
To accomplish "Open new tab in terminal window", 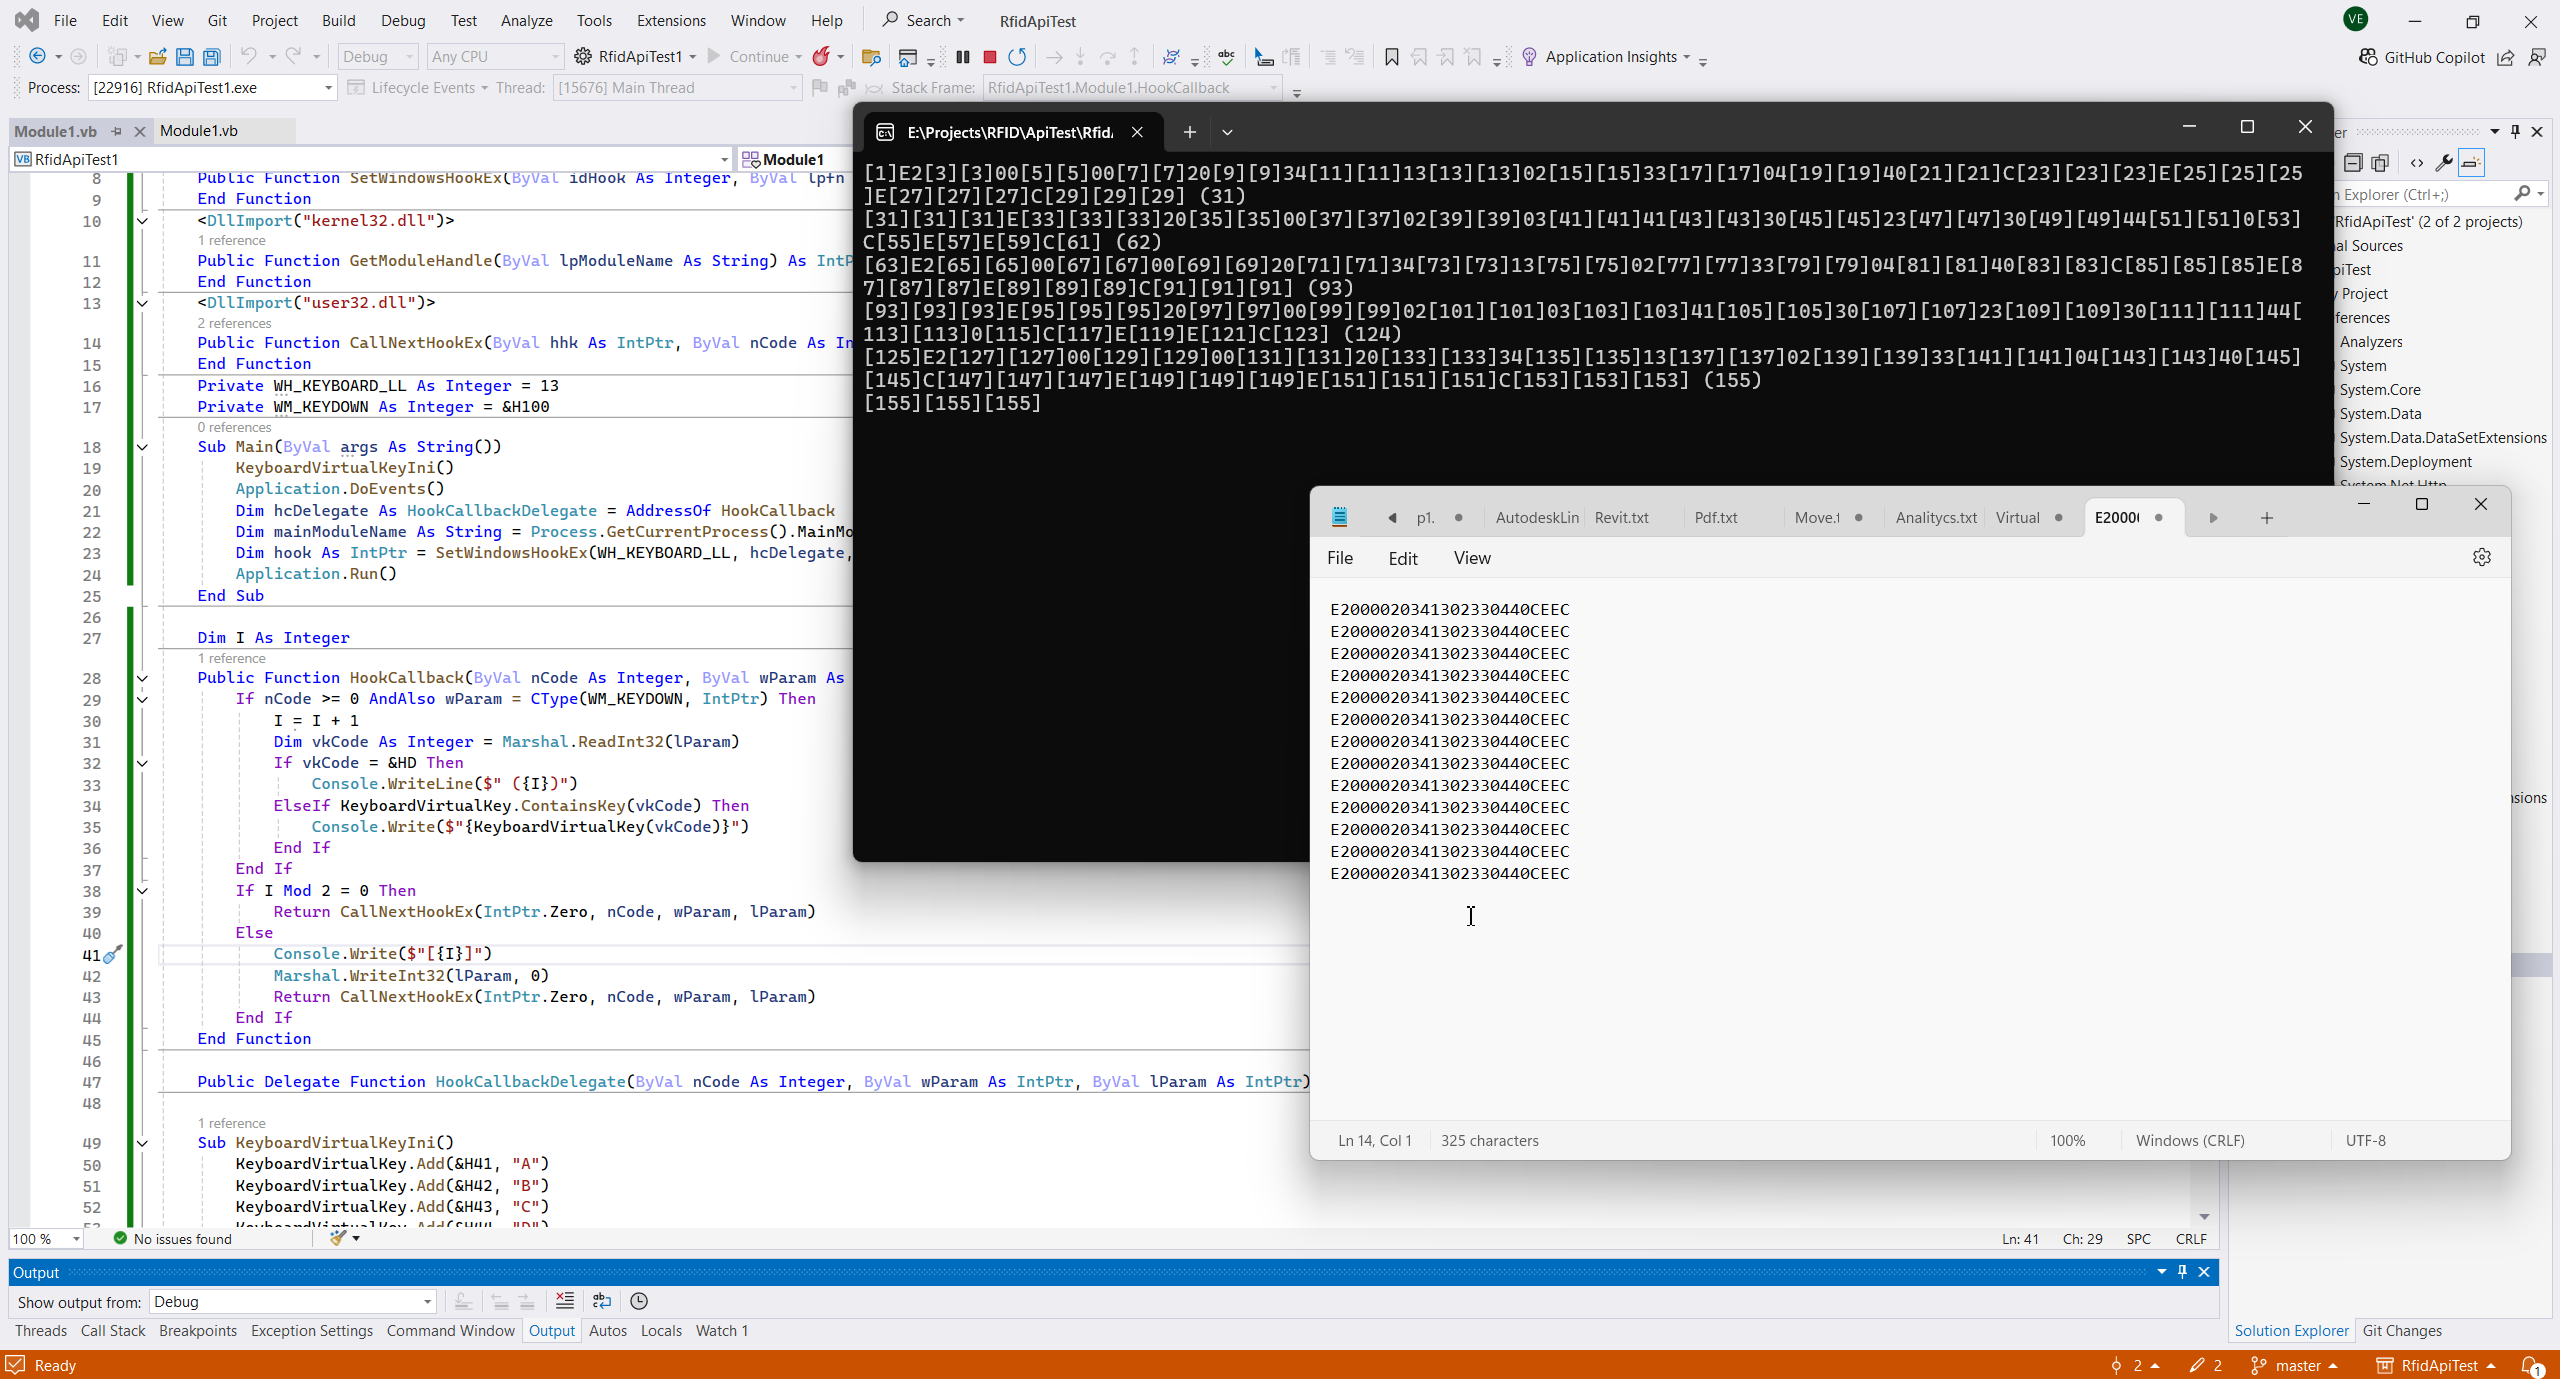I will click(1189, 132).
